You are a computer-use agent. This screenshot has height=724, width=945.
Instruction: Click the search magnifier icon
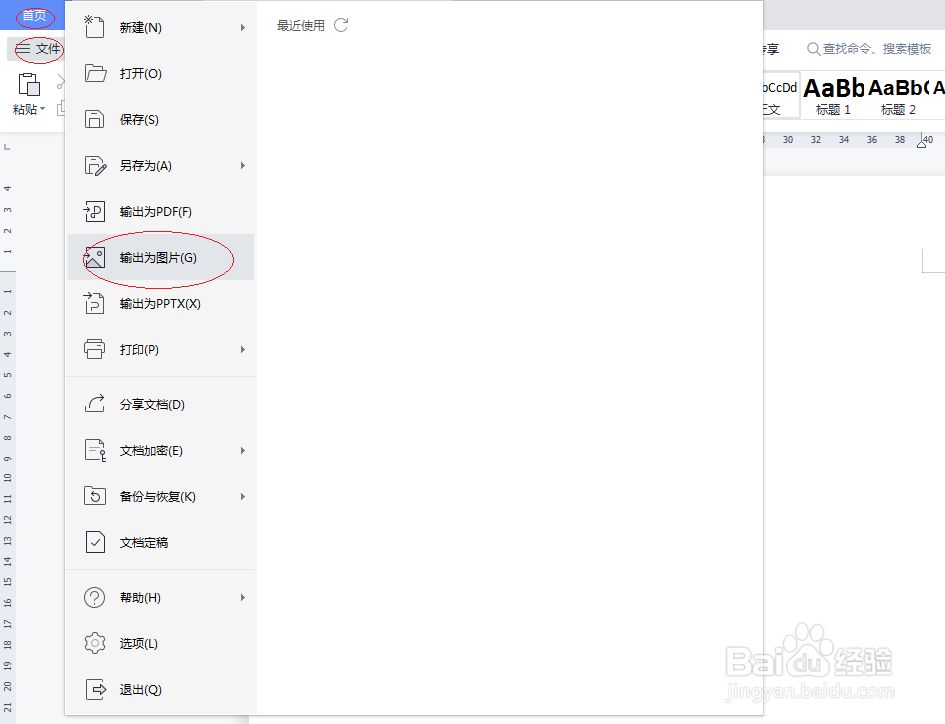click(813, 49)
